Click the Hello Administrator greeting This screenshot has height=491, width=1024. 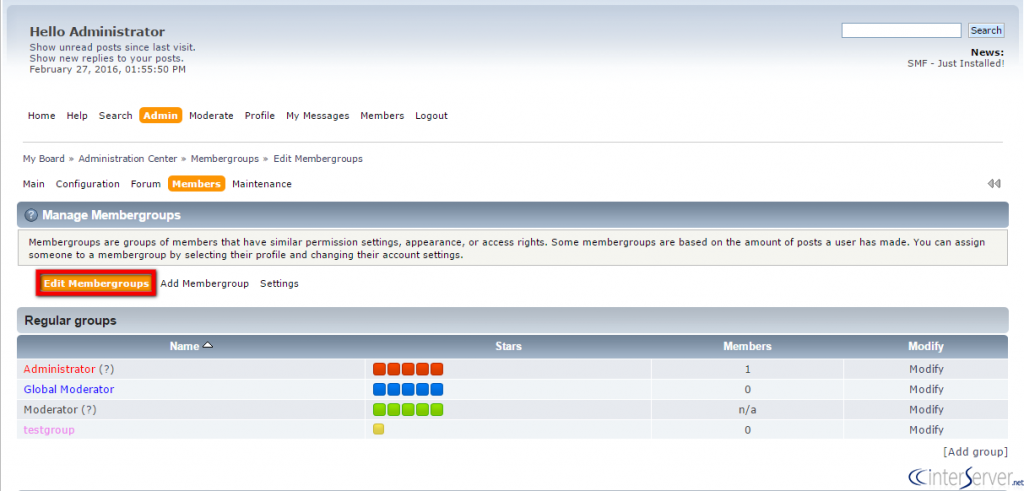(97, 31)
